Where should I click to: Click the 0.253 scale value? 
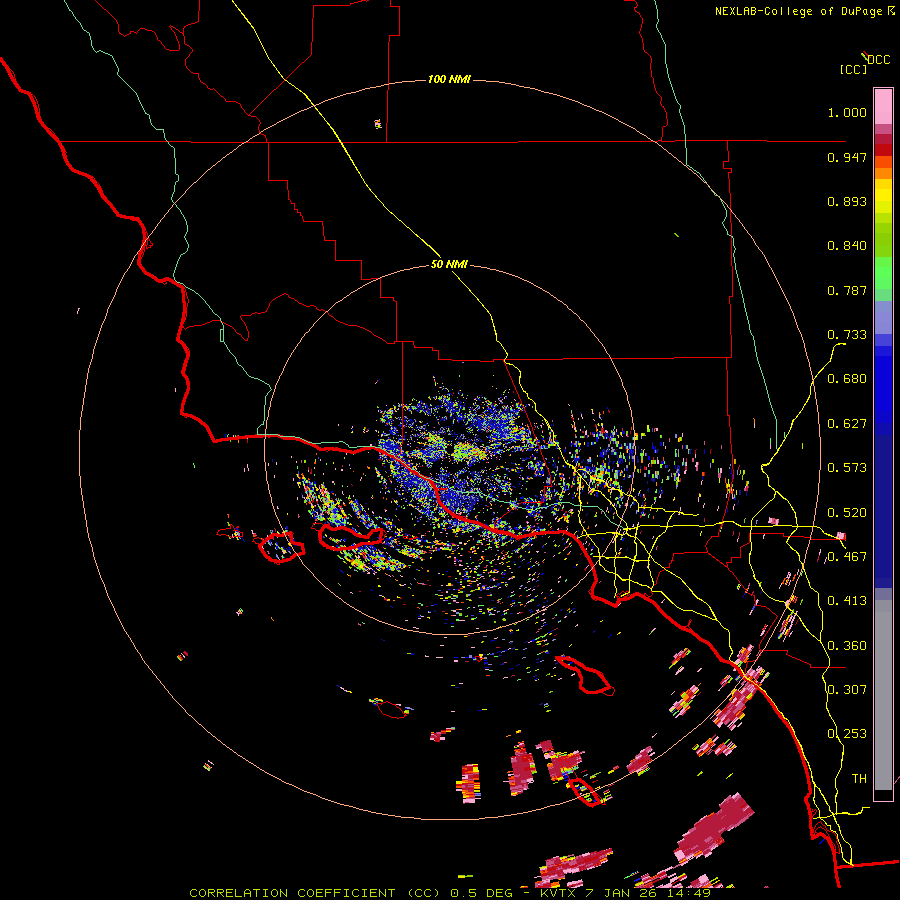click(847, 734)
